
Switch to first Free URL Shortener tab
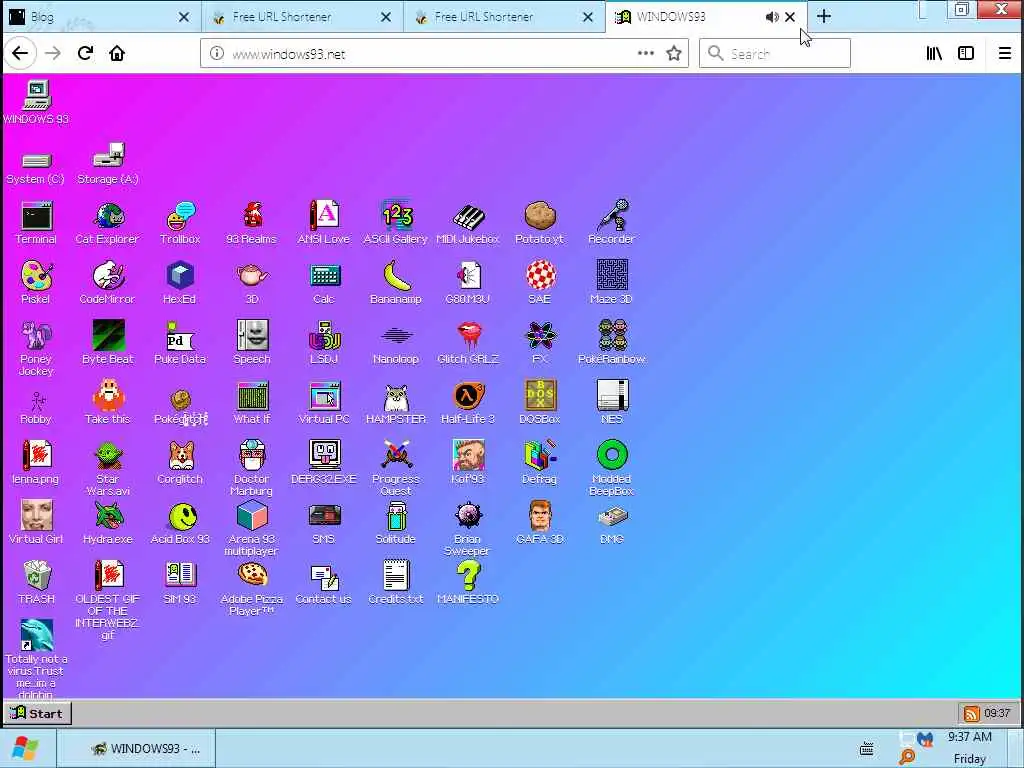(x=303, y=17)
